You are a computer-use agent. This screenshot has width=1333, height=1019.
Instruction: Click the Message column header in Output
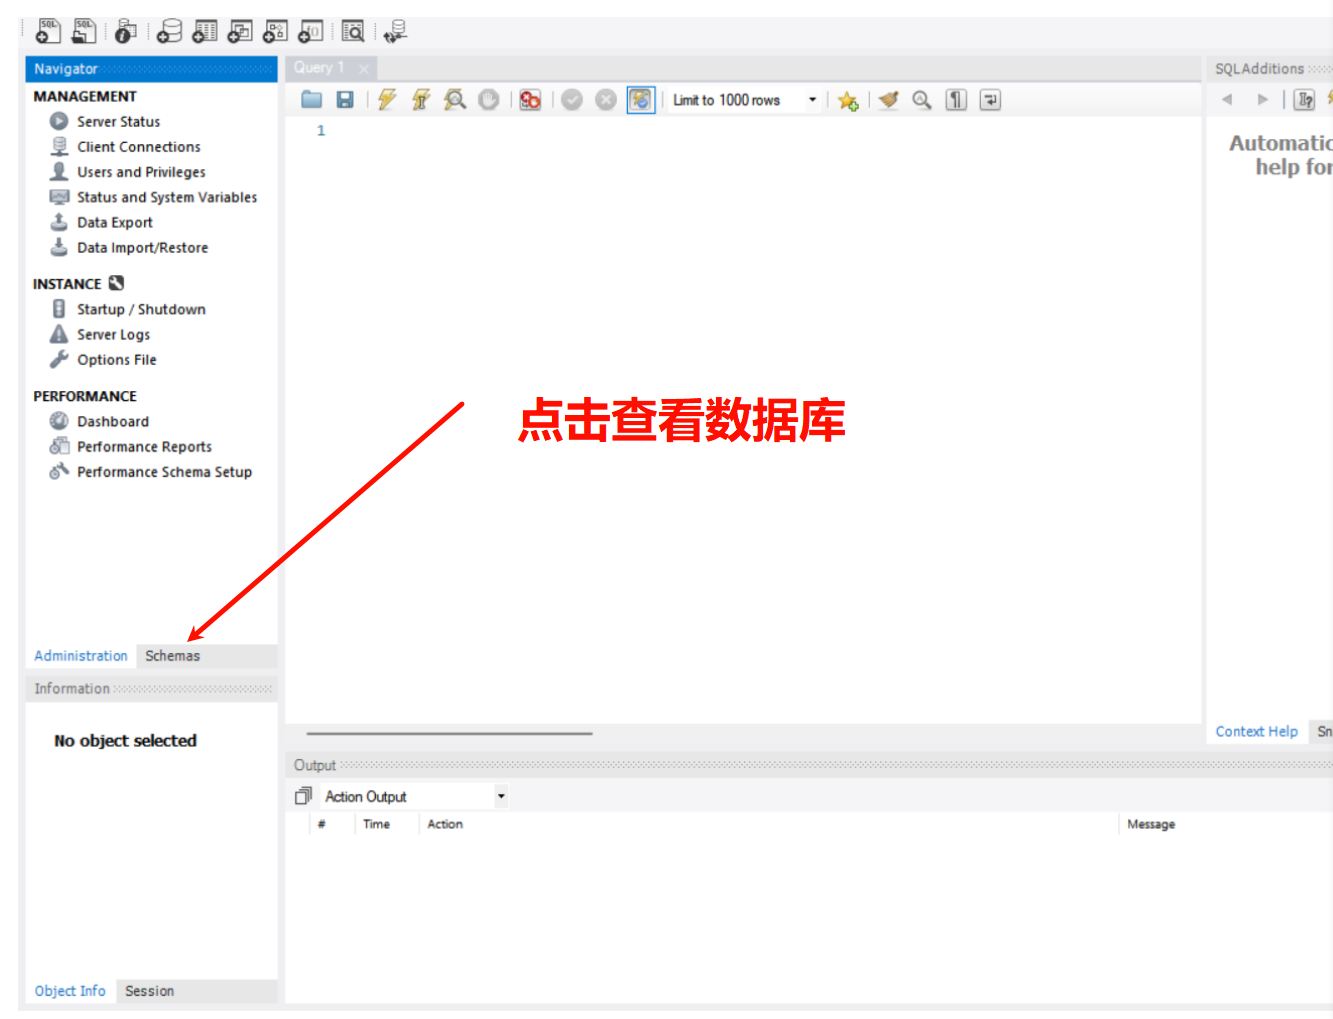(1151, 824)
